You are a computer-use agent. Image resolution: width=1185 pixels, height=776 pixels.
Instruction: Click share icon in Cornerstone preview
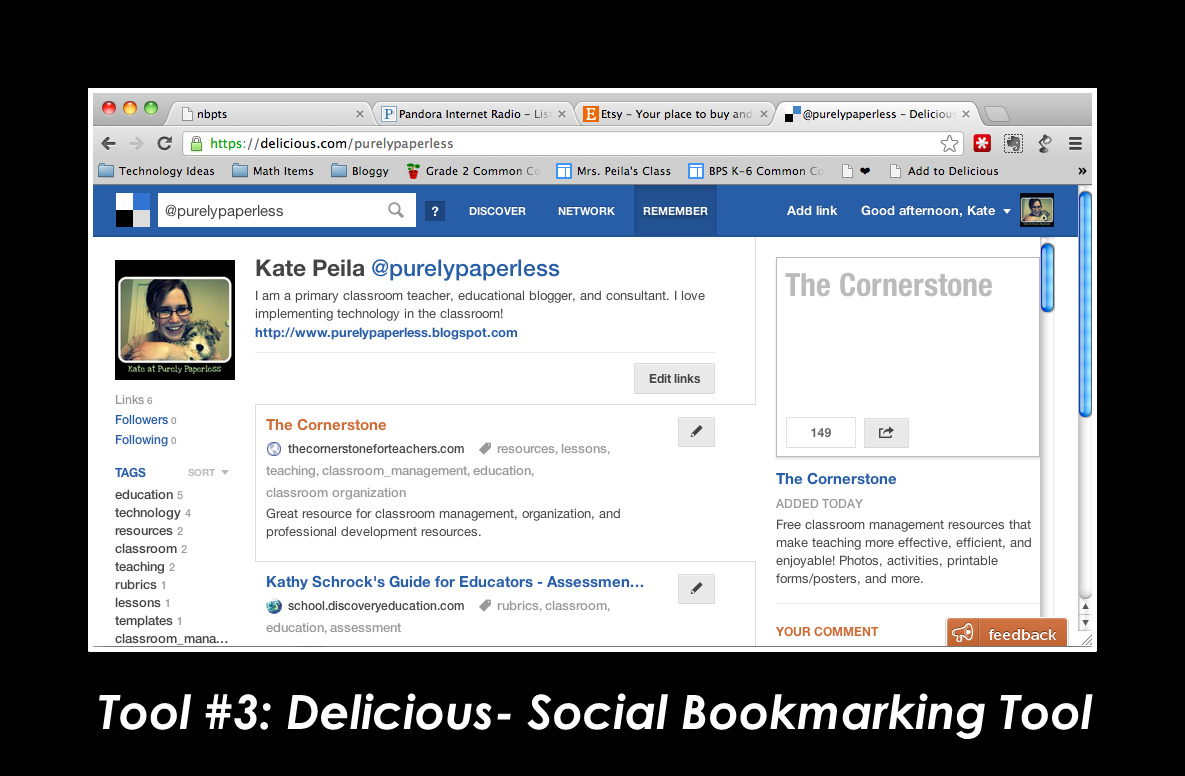coord(886,433)
